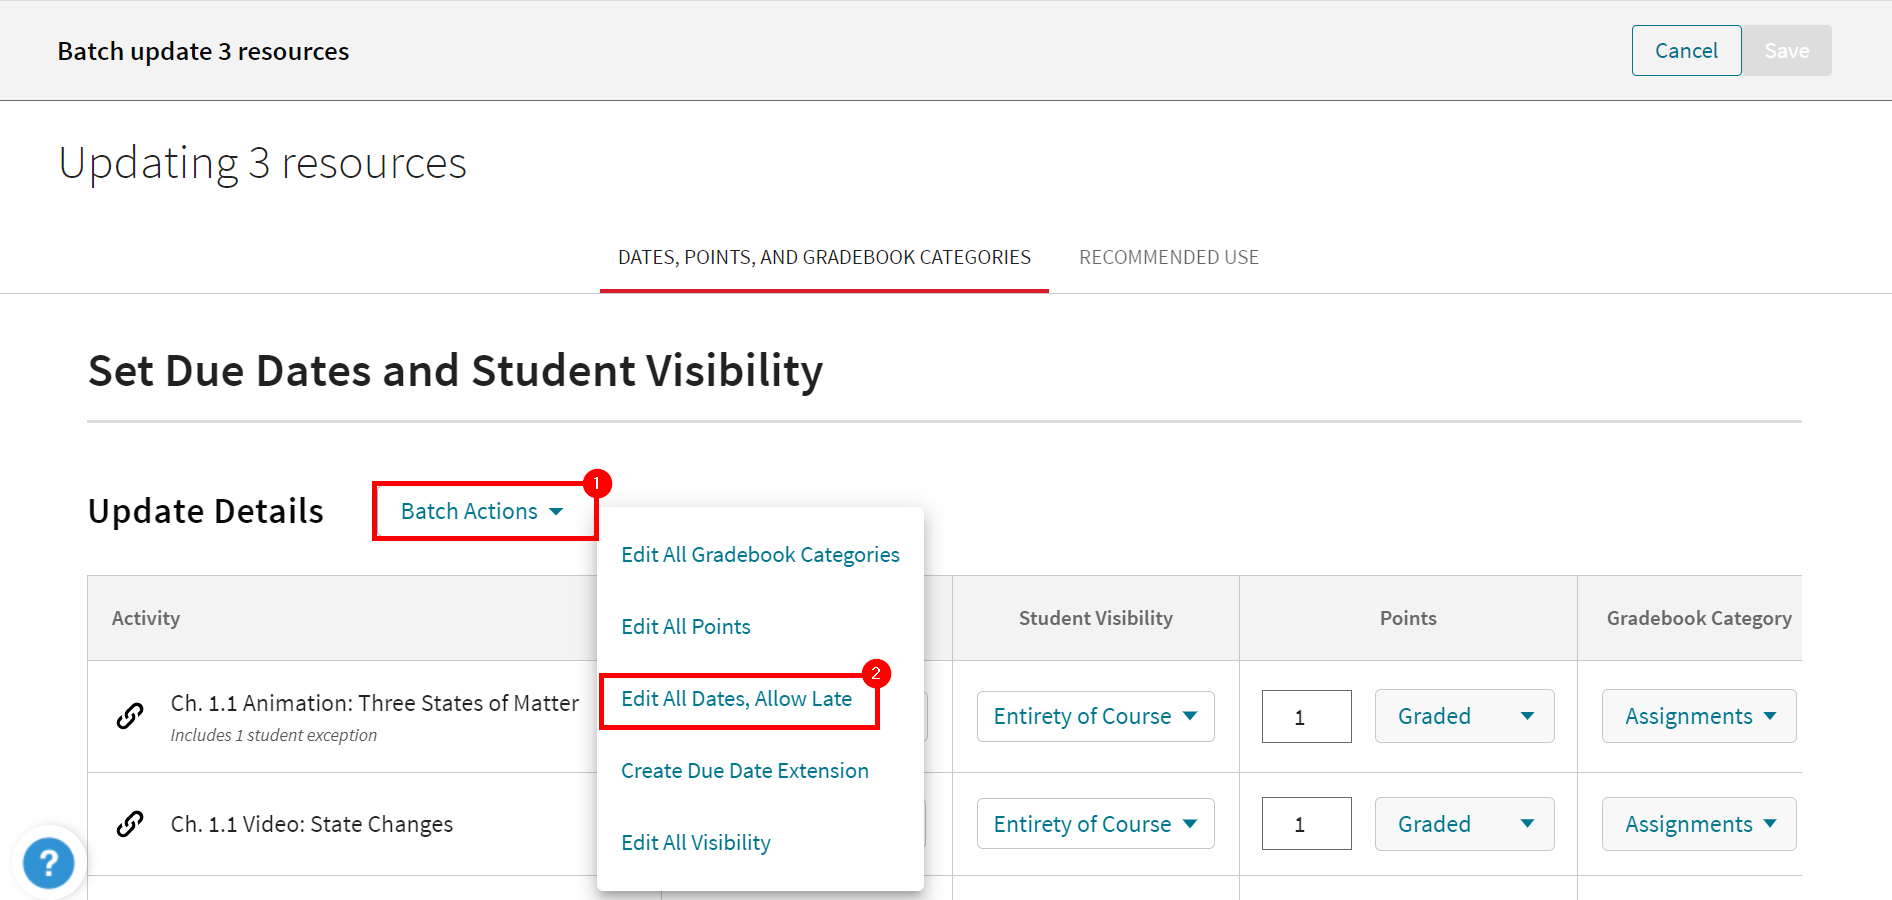Switch to the Recommended Use tab
The image size is (1892, 900).
pos(1168,257)
